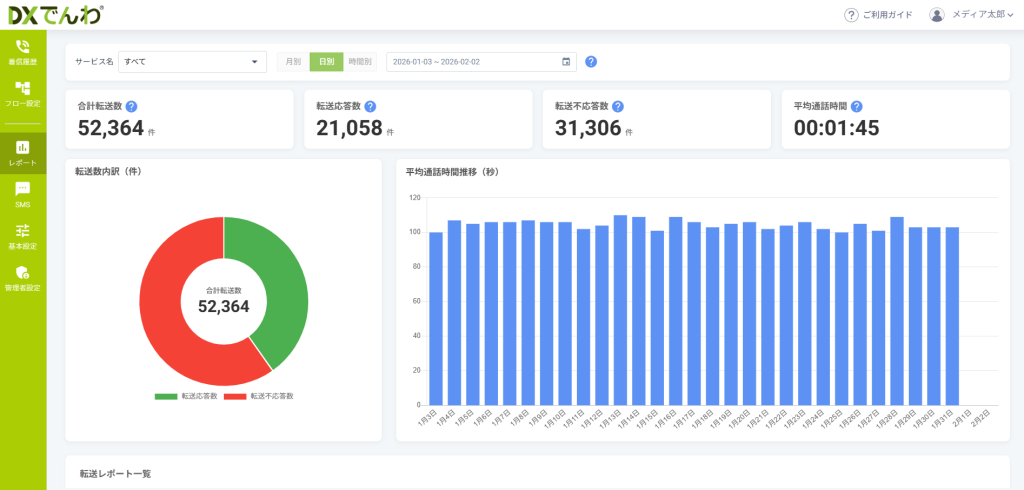Image resolution: width=1024 pixels, height=490 pixels.
Task: Click the DXでんわ logo
Action: [55, 15]
